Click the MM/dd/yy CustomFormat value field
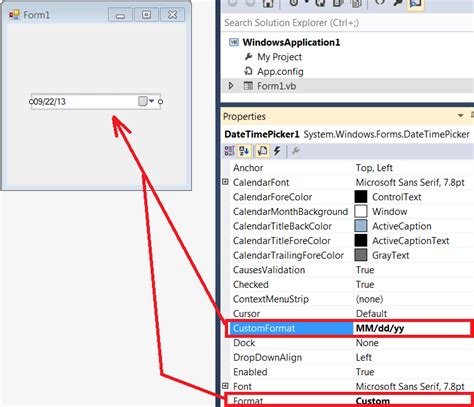Screen dimensions: 474x407 coord(412,328)
